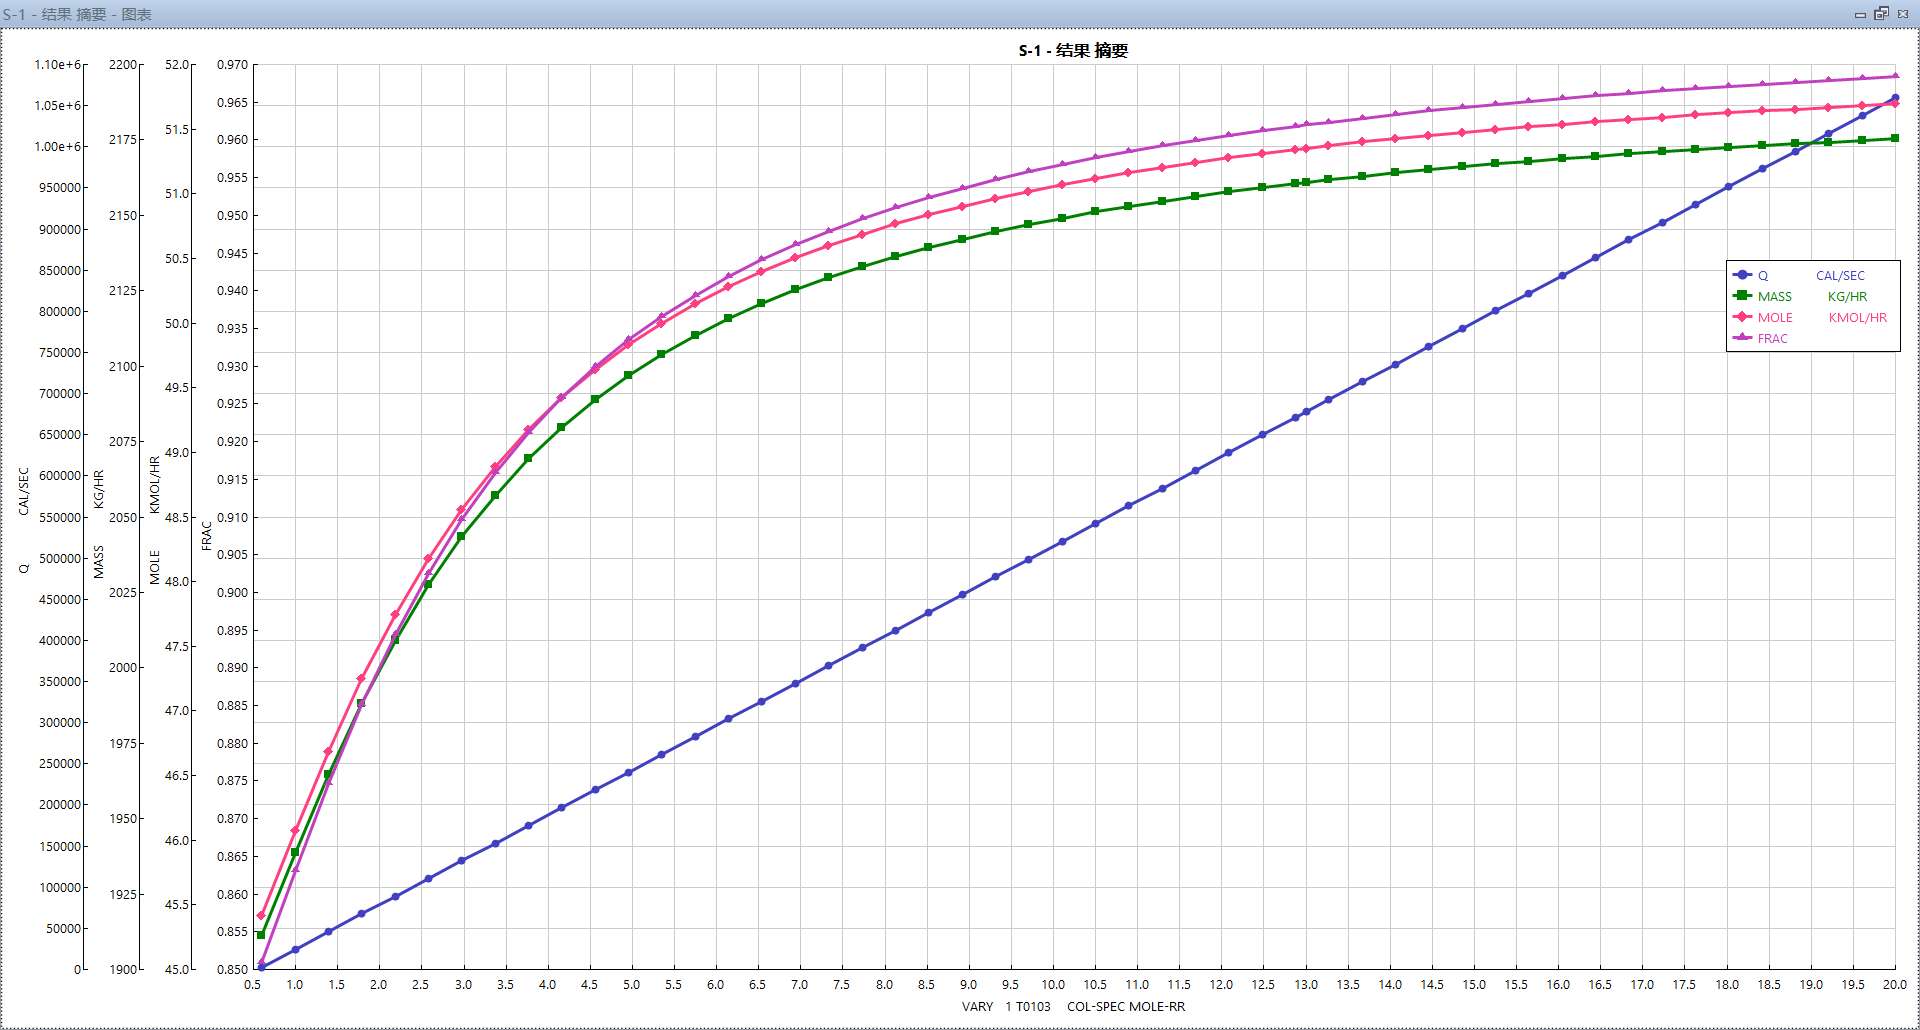This screenshot has height=1030, width=1920.
Task: Click x-axis tick '10.0'
Action: tap(1053, 985)
